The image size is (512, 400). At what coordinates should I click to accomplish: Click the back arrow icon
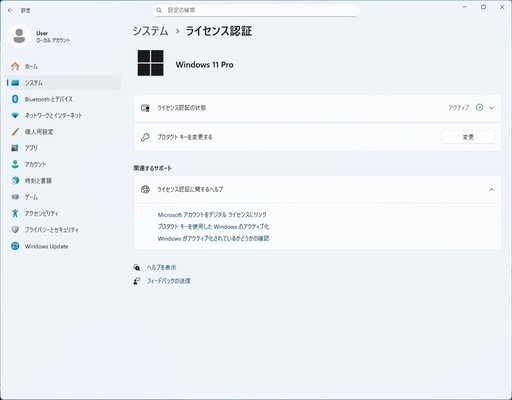click(x=10, y=10)
